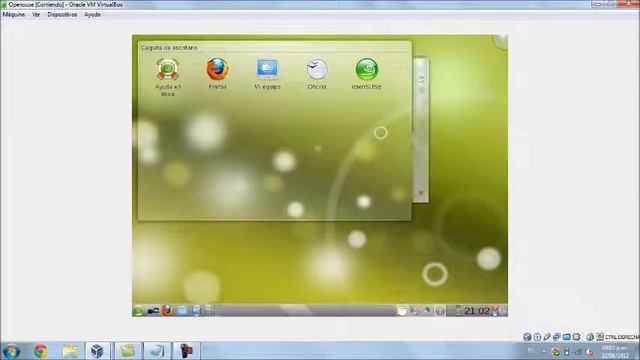Open the KDE application launcher menu
Screen dimensions: 640x360
point(138,311)
